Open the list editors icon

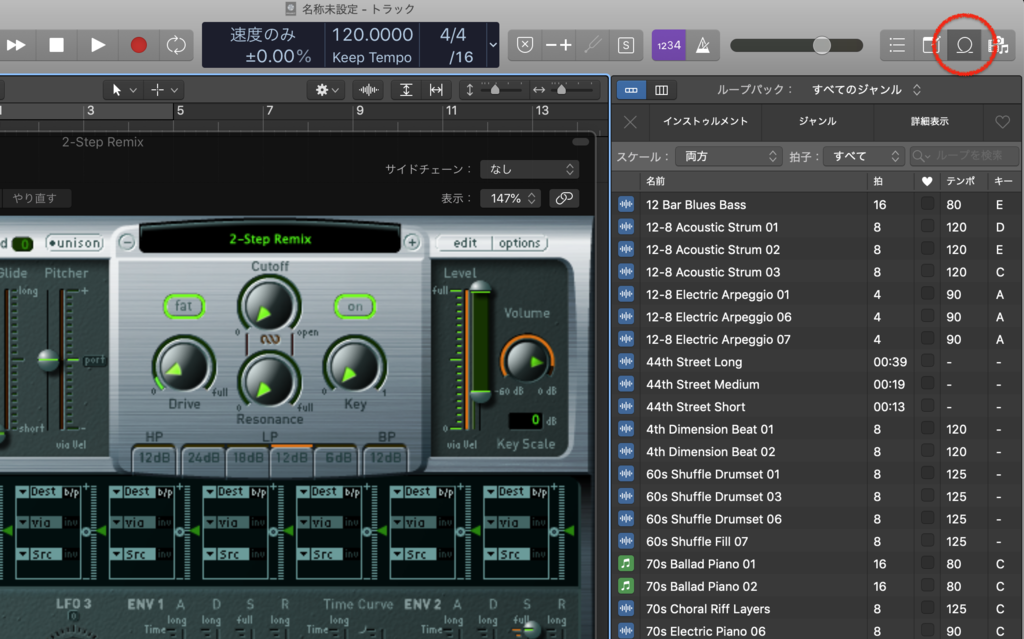pyautogui.click(x=897, y=45)
